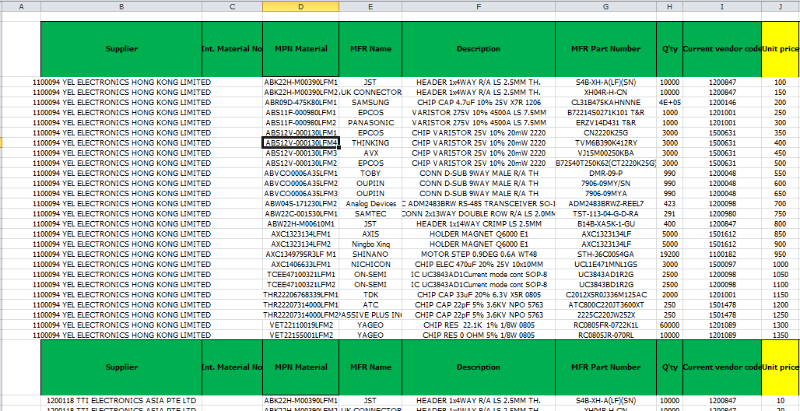Select the SAMSUNG manufacturer cell

[371, 102]
